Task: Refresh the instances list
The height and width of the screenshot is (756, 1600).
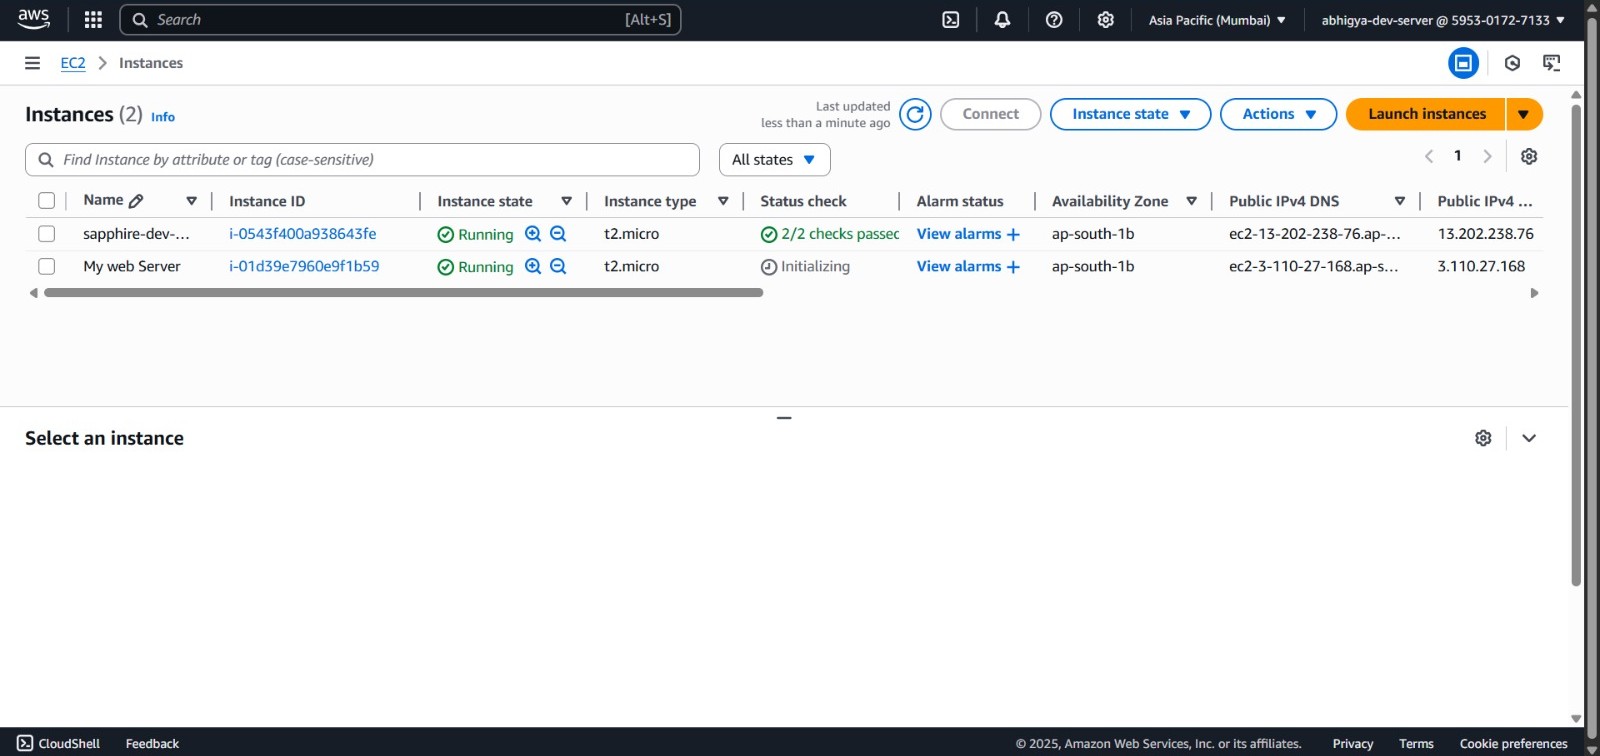Action: coord(915,114)
